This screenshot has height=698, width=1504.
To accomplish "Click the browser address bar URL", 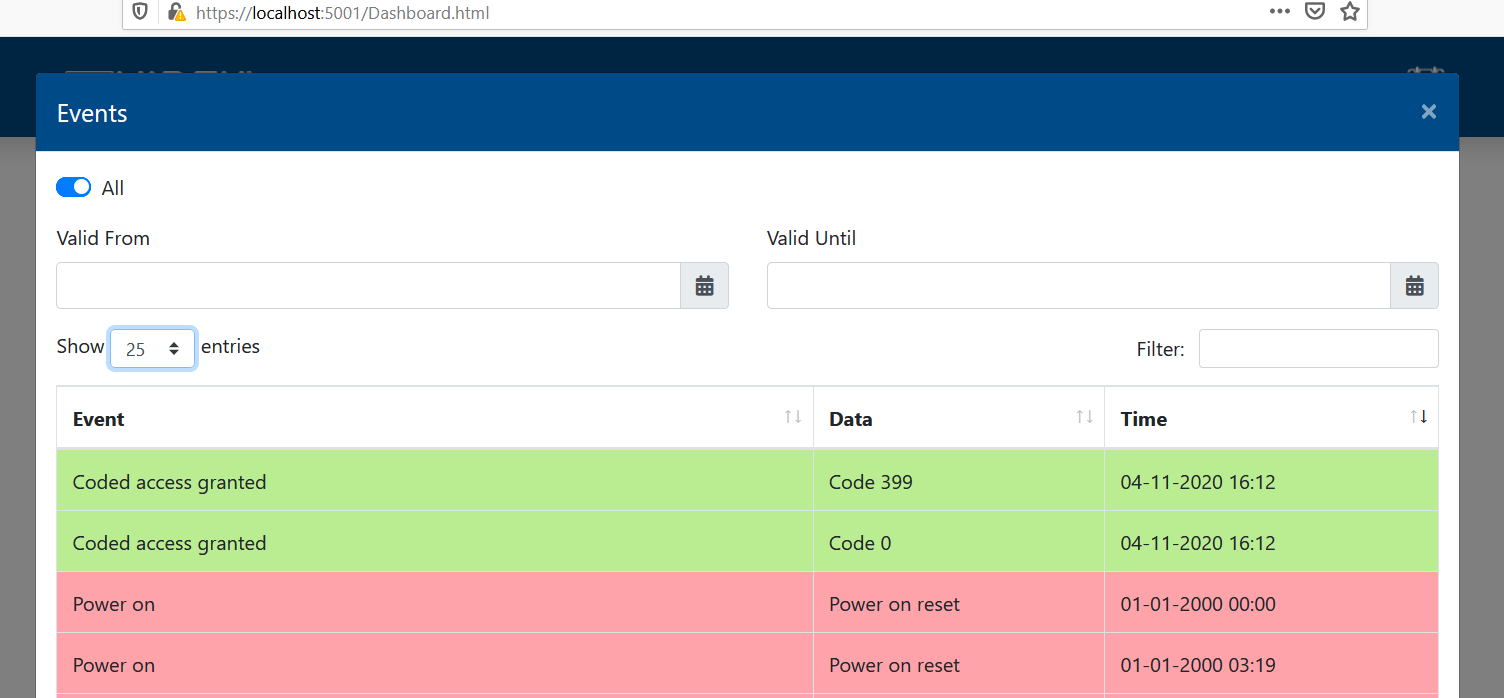I will pos(343,13).
